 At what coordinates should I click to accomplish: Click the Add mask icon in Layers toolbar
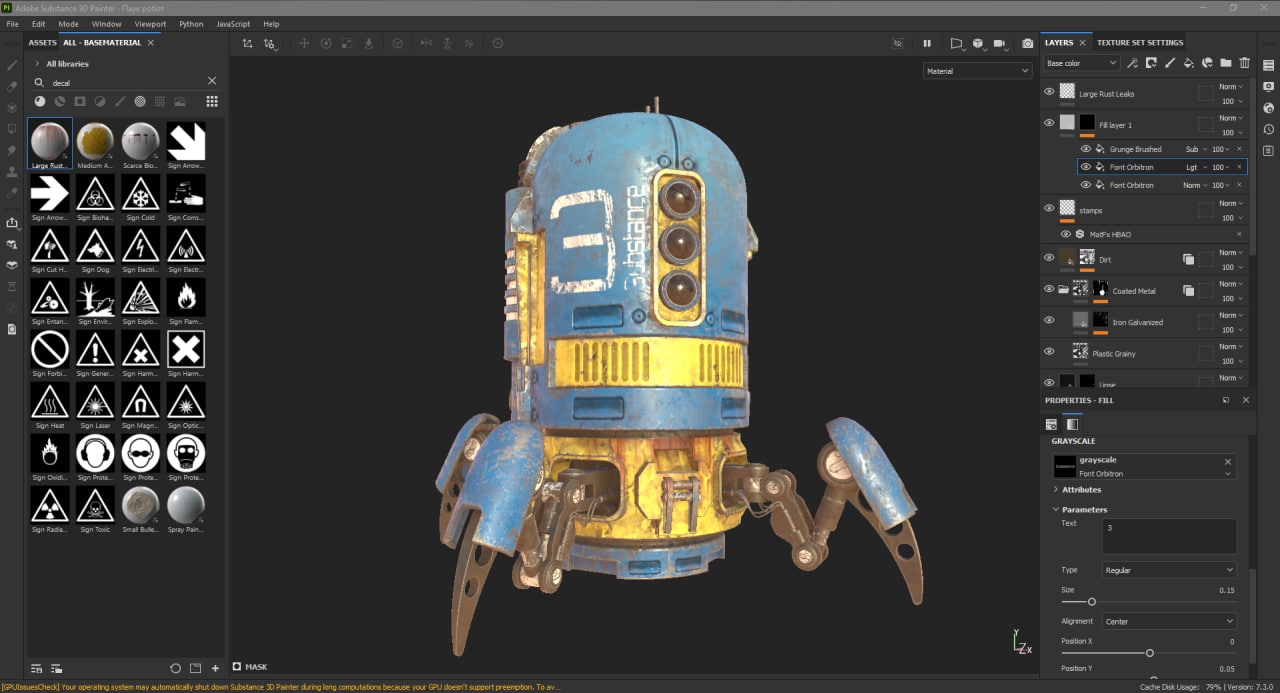click(x=1151, y=63)
